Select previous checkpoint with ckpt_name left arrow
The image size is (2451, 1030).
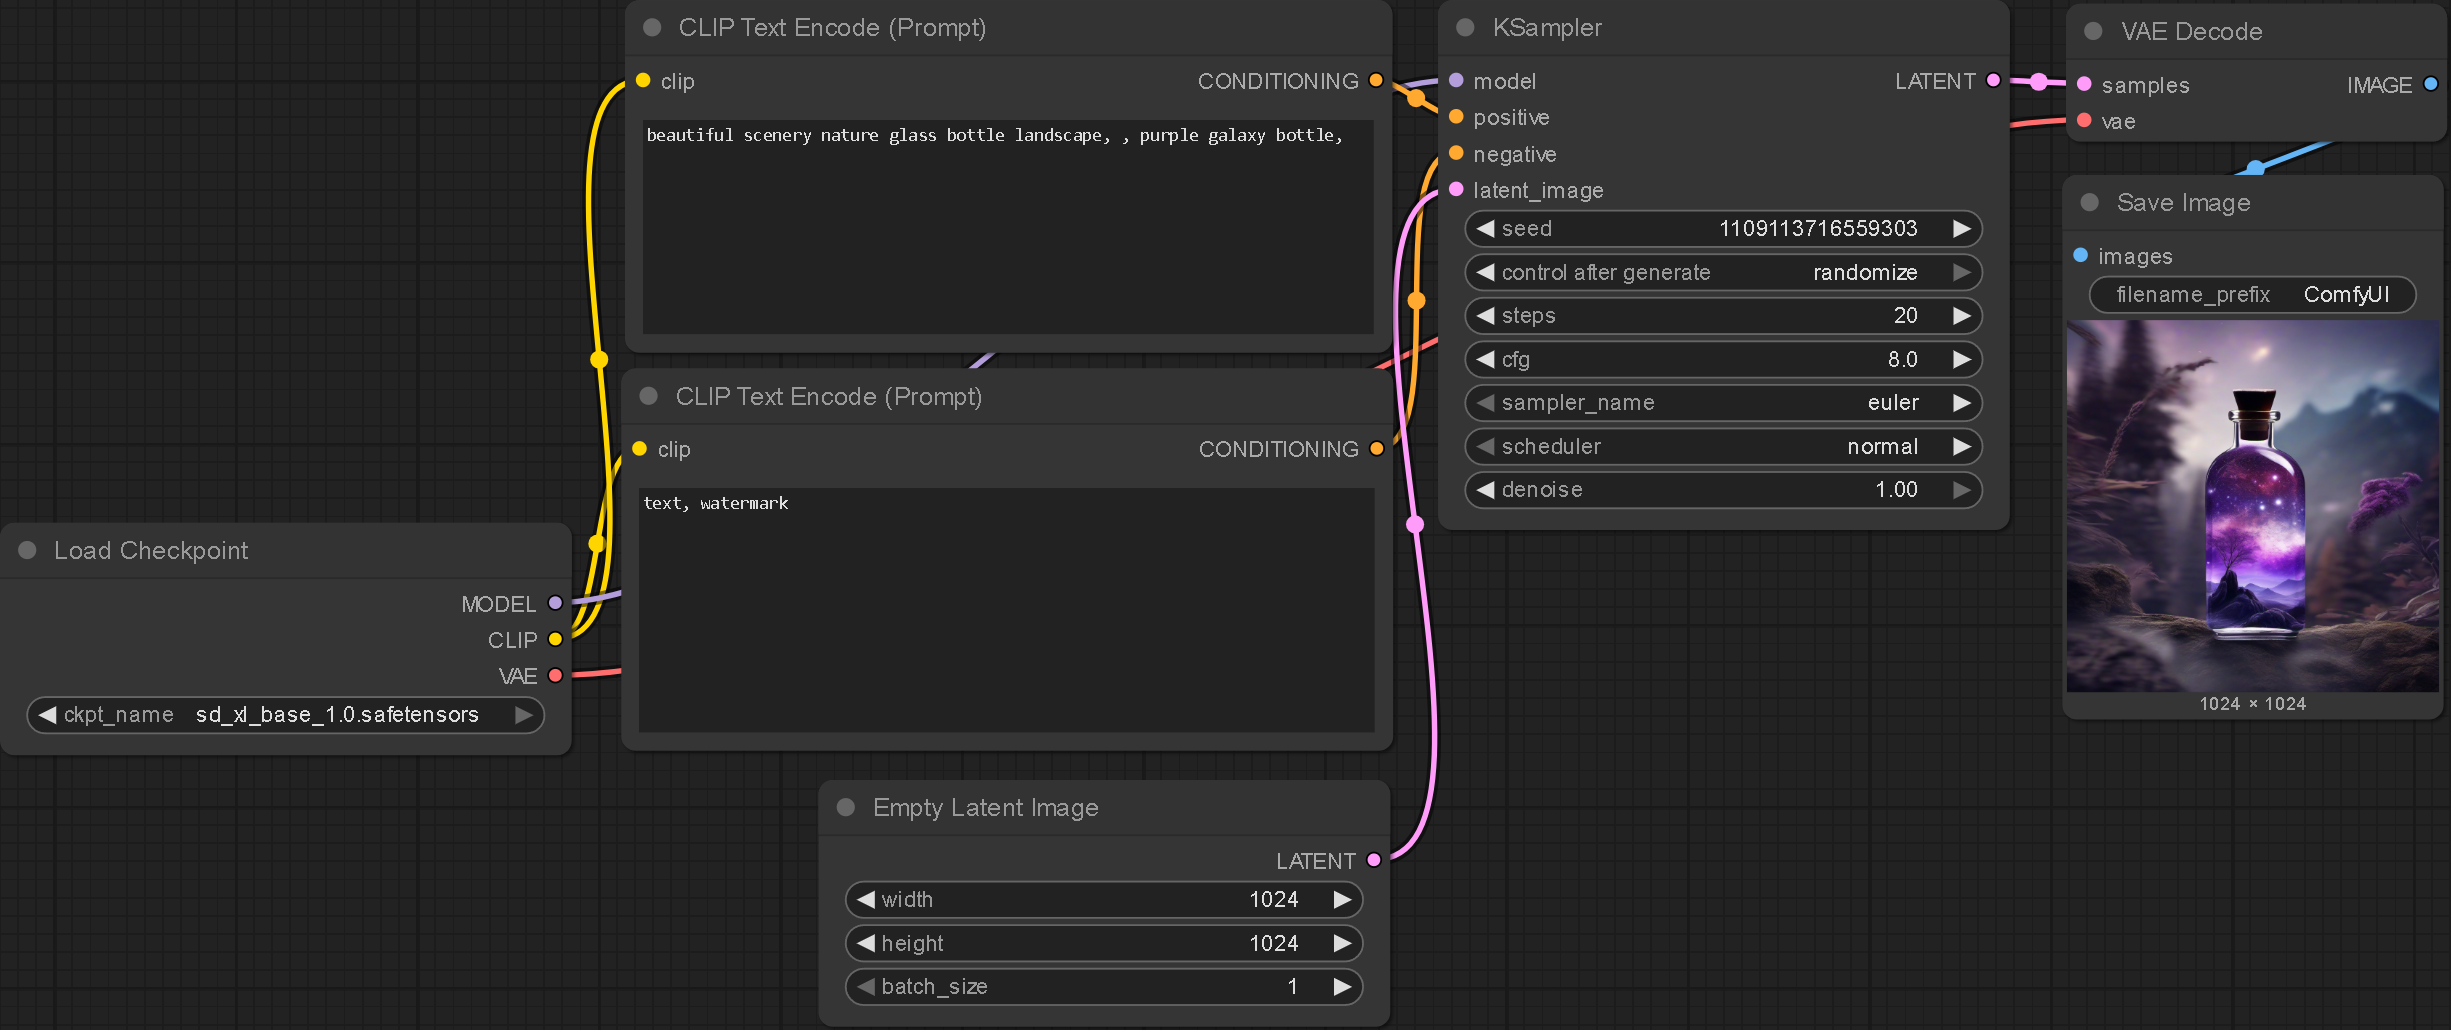[47, 715]
